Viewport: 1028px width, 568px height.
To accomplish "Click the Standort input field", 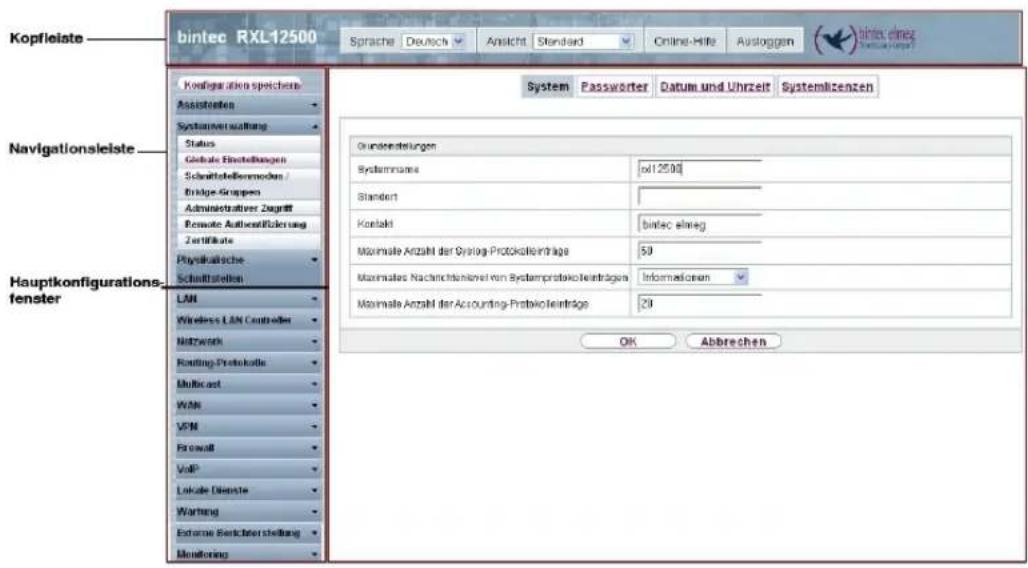I will [x=700, y=196].
